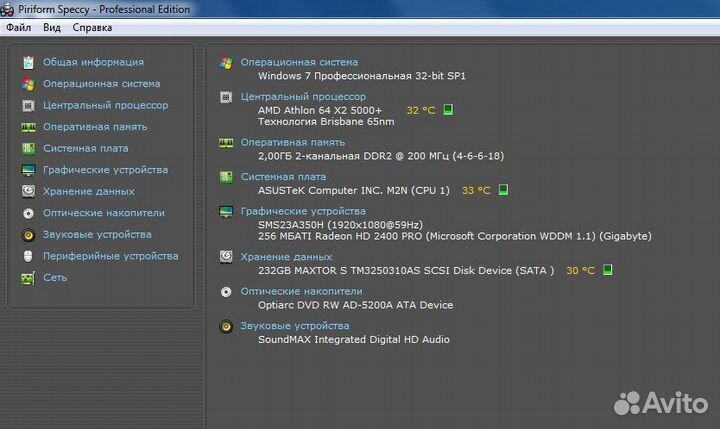
Task: Open the Операционная система summary heading link
Action: click(x=299, y=62)
